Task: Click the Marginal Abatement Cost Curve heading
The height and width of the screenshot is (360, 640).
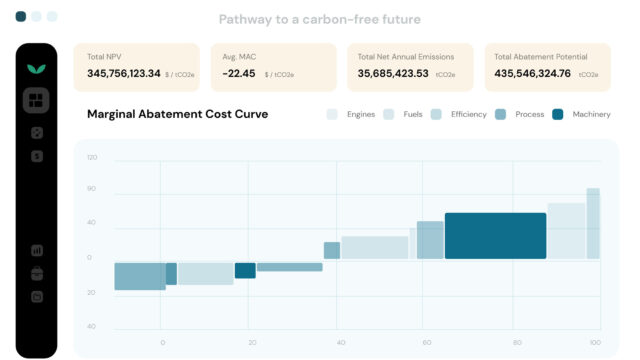Action: (178, 114)
